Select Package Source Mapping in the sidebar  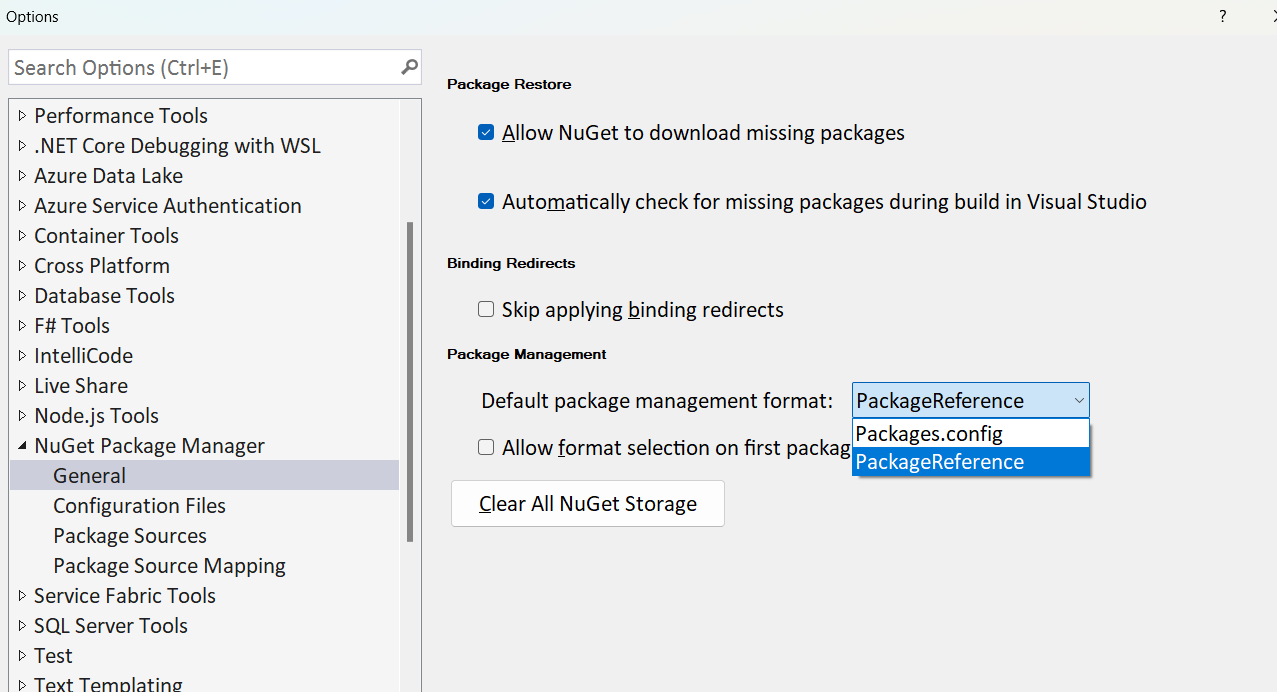tap(169, 565)
